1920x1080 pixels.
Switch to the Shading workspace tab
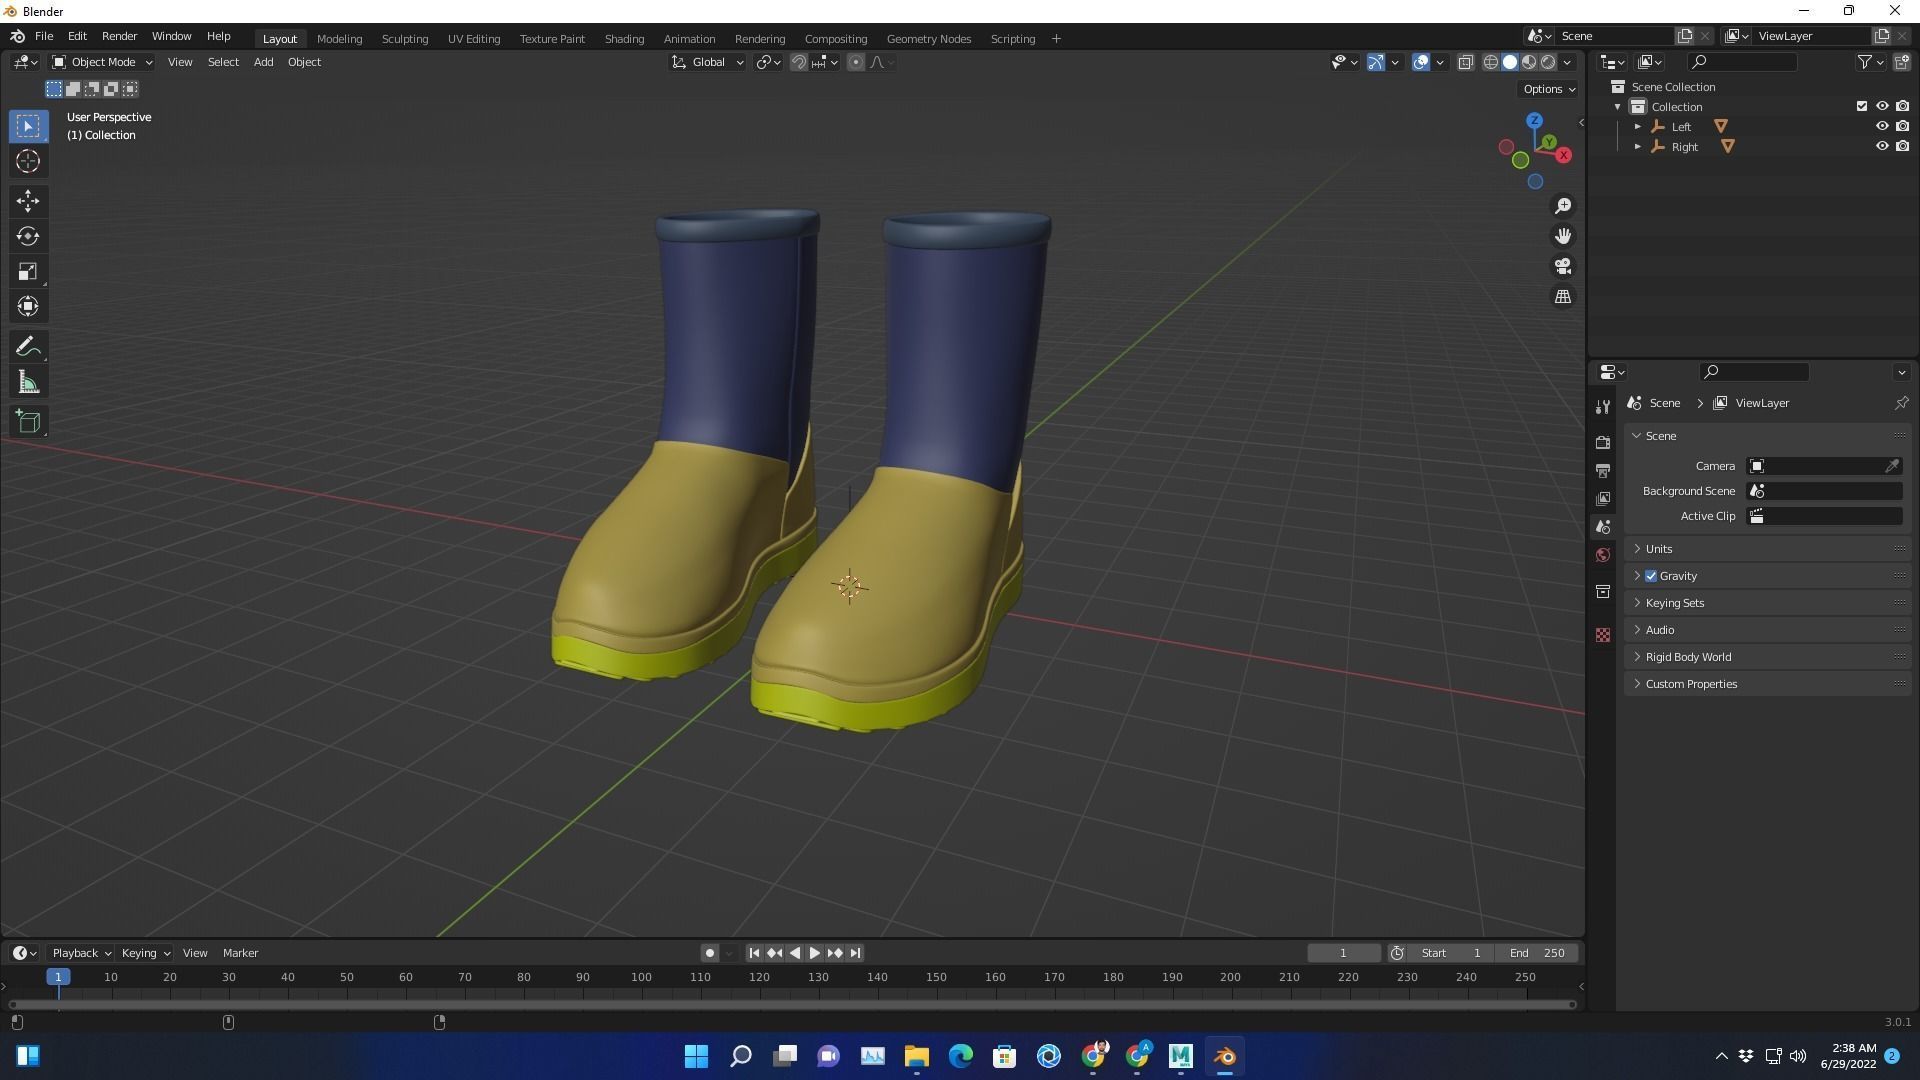tap(624, 38)
